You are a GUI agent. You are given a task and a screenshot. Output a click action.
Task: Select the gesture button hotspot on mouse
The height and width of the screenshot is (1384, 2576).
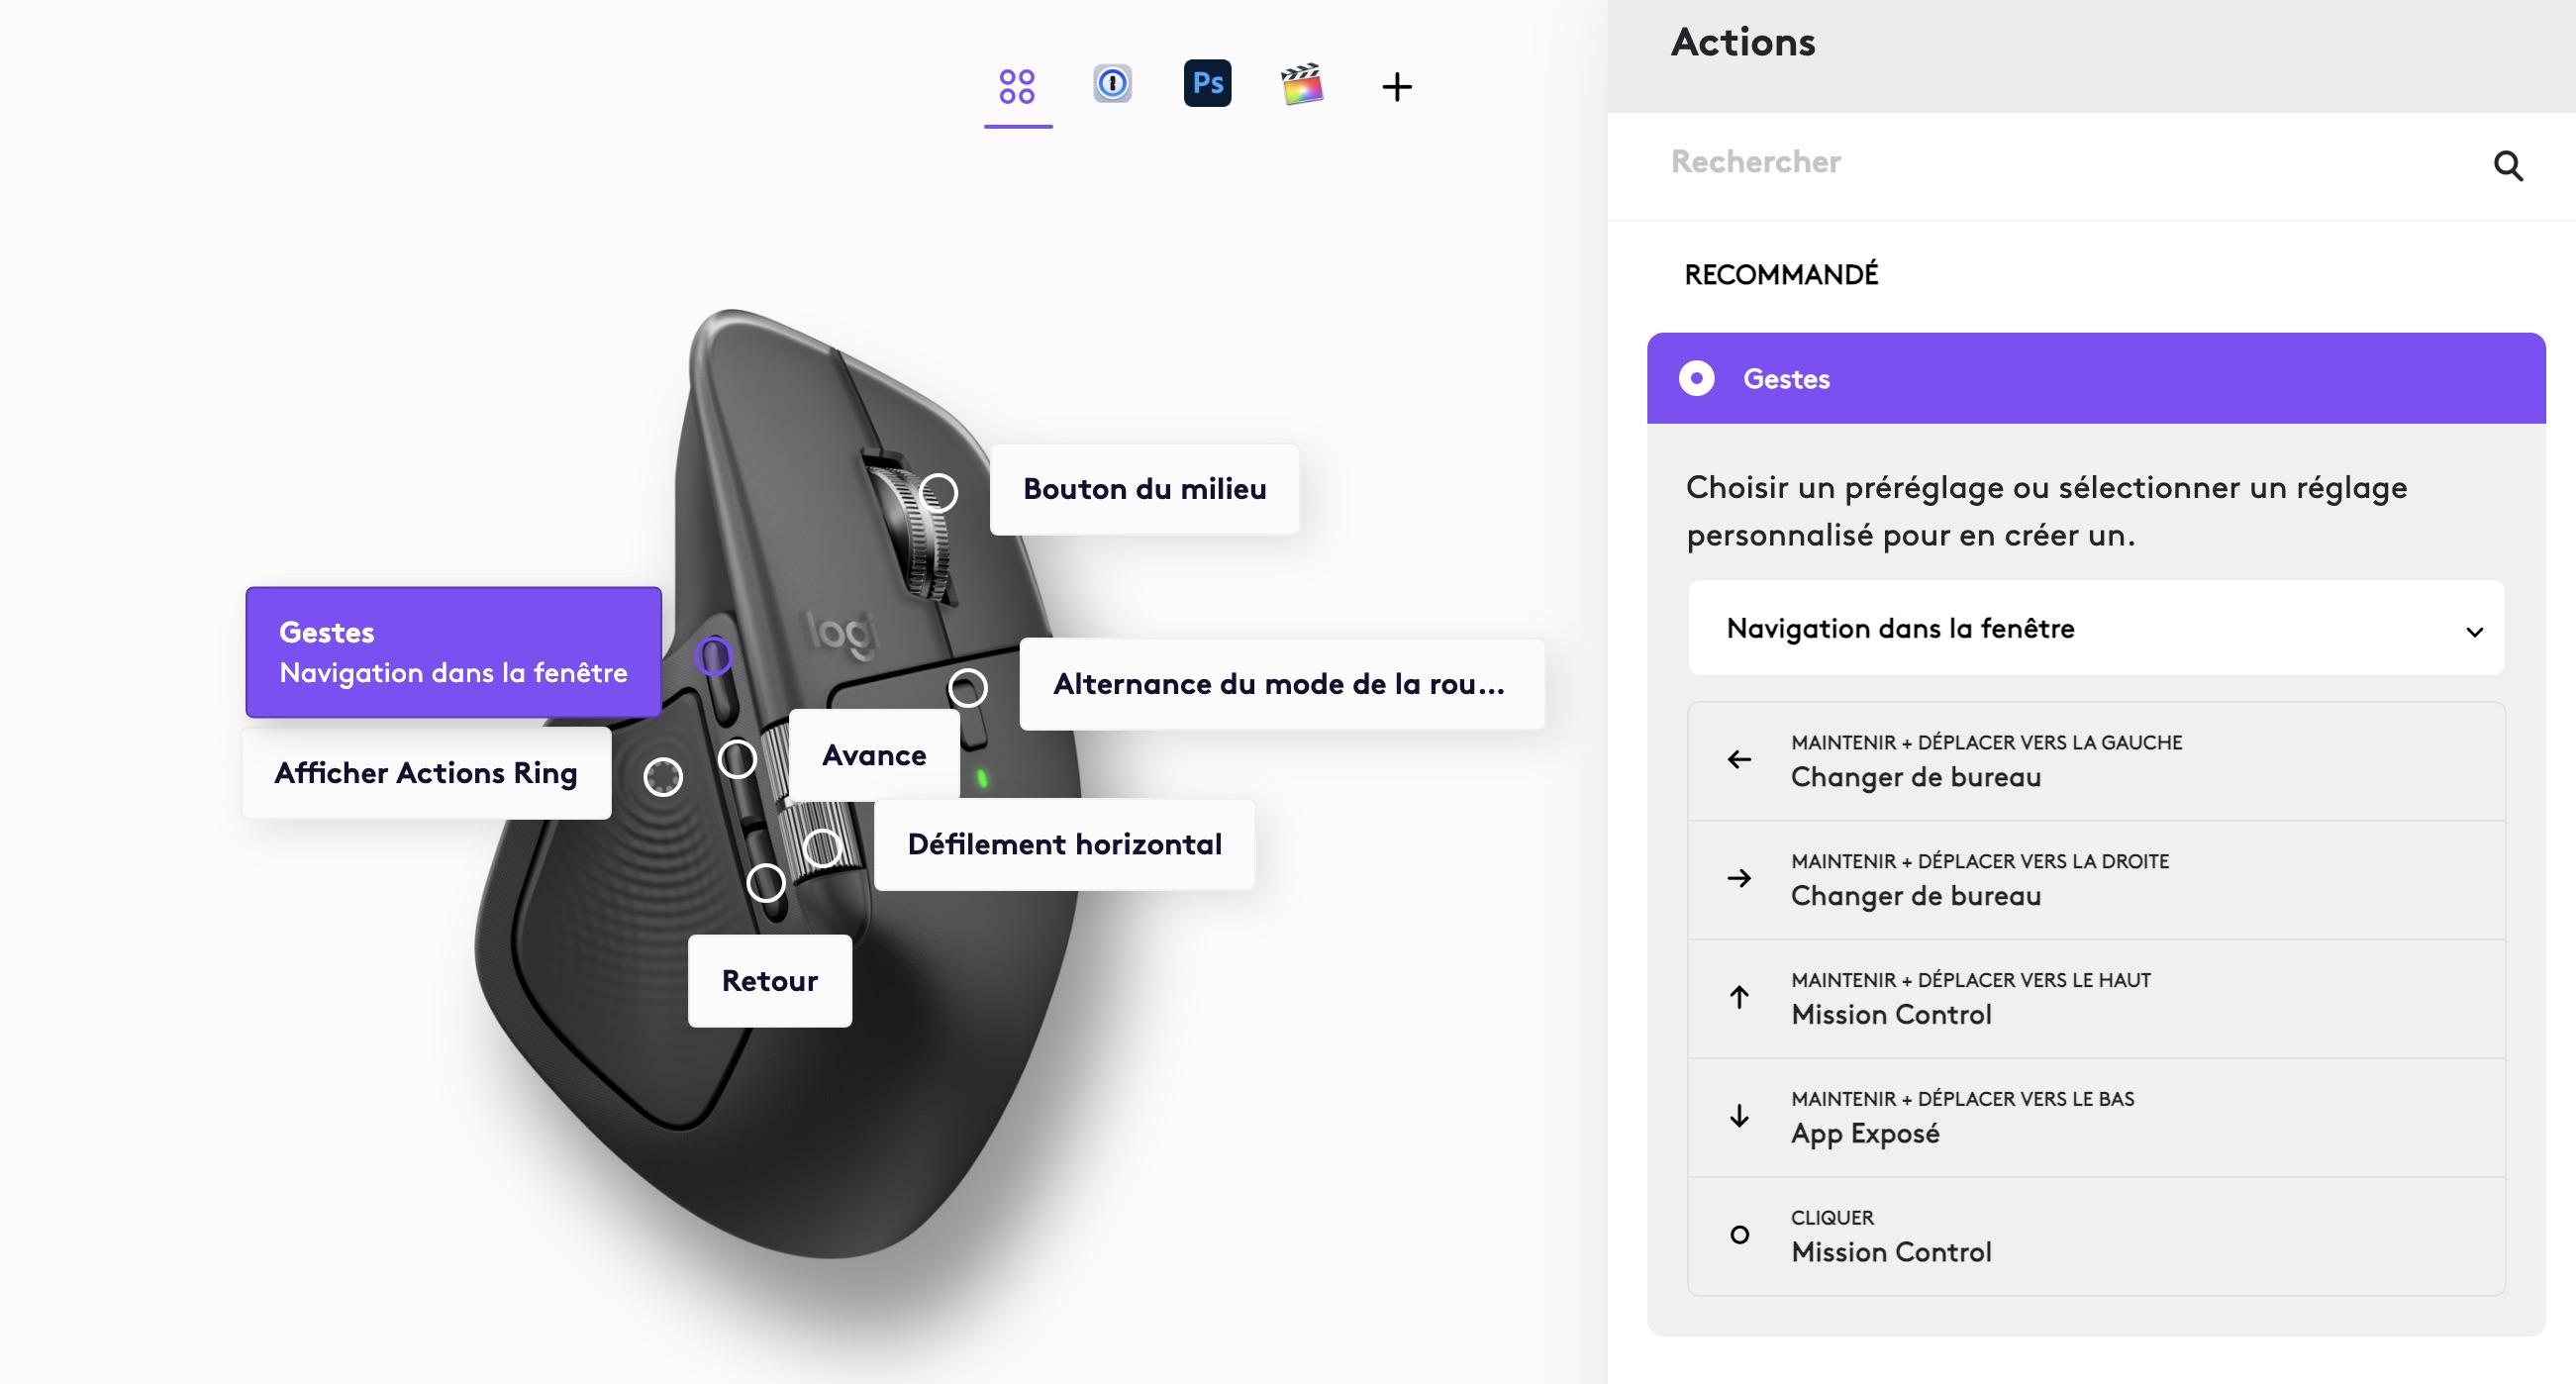[x=713, y=657]
